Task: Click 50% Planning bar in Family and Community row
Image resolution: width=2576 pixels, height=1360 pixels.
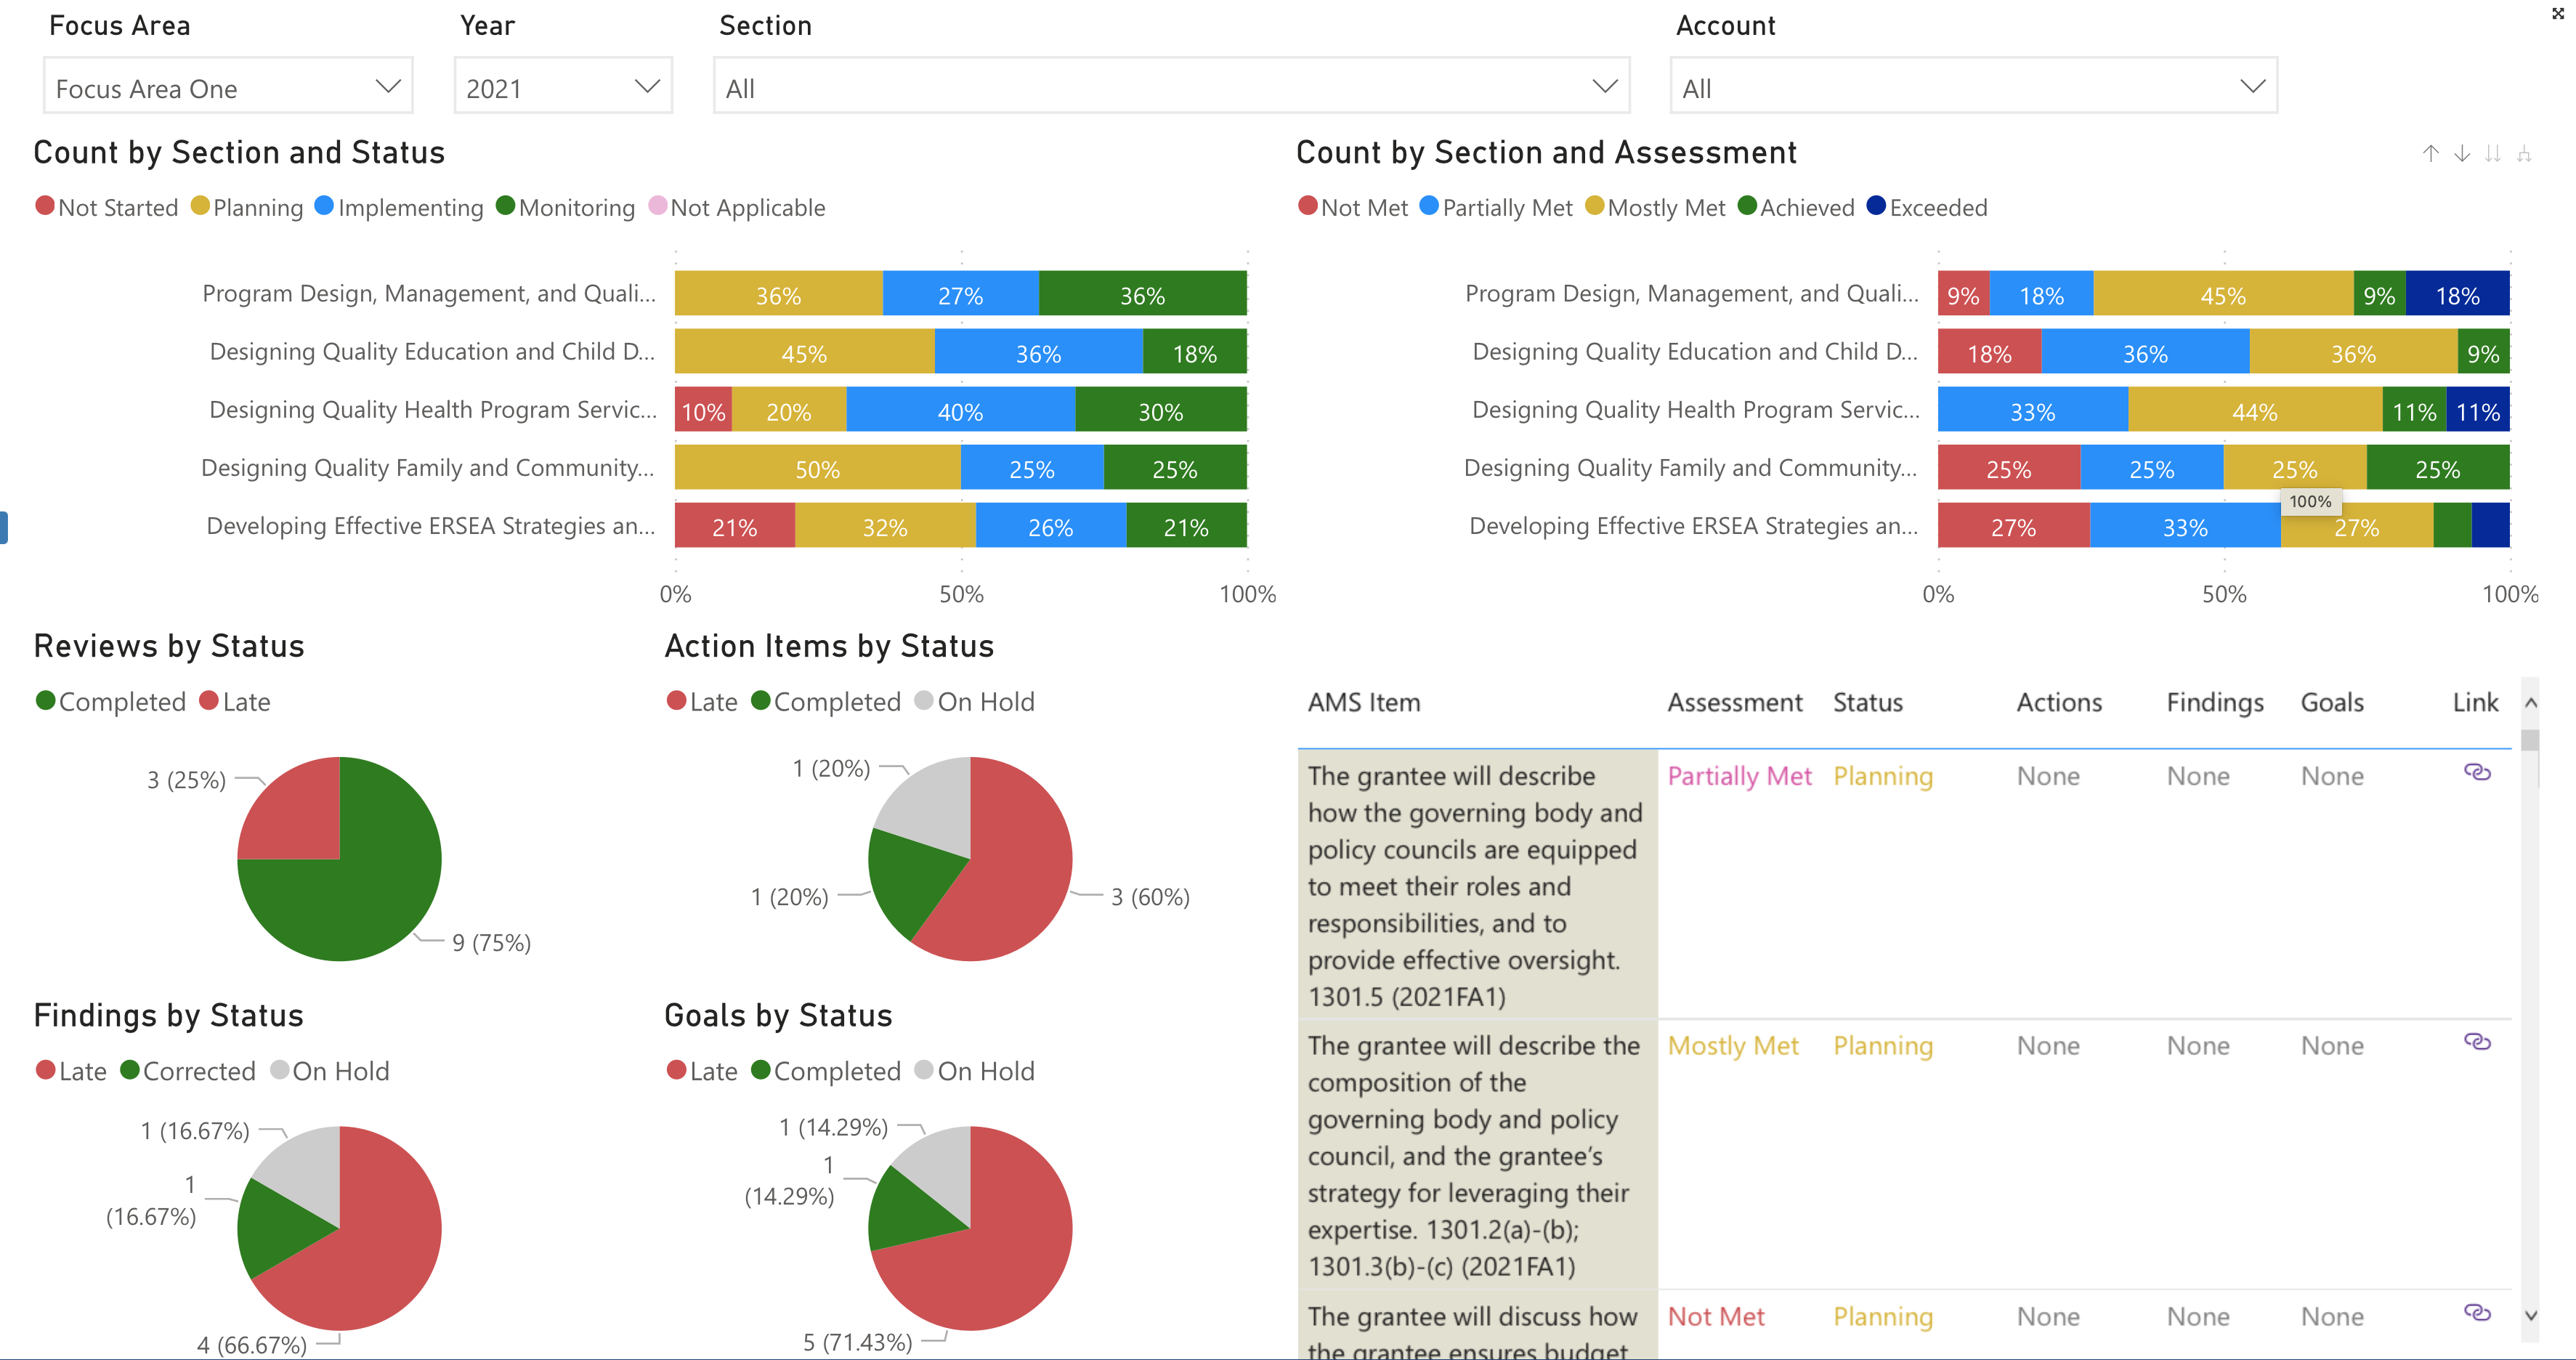Action: click(818, 468)
